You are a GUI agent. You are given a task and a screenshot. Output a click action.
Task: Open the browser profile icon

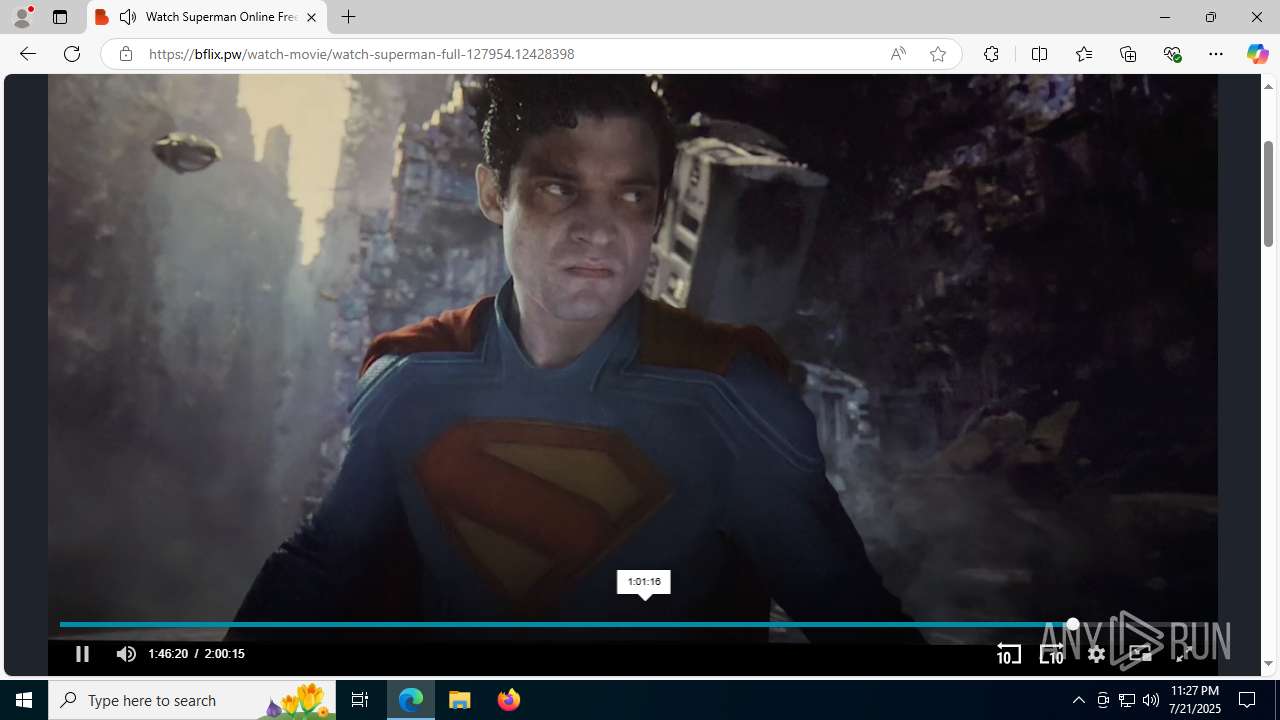(x=22, y=17)
